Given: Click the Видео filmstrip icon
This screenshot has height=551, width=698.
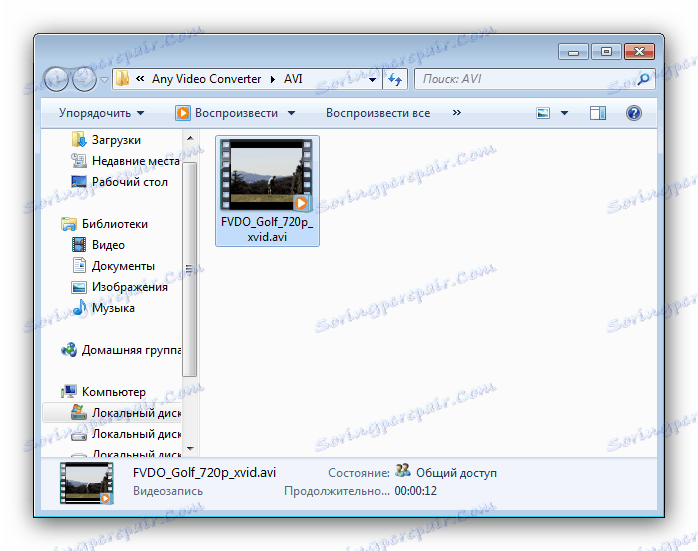Looking at the screenshot, I should point(79,244).
